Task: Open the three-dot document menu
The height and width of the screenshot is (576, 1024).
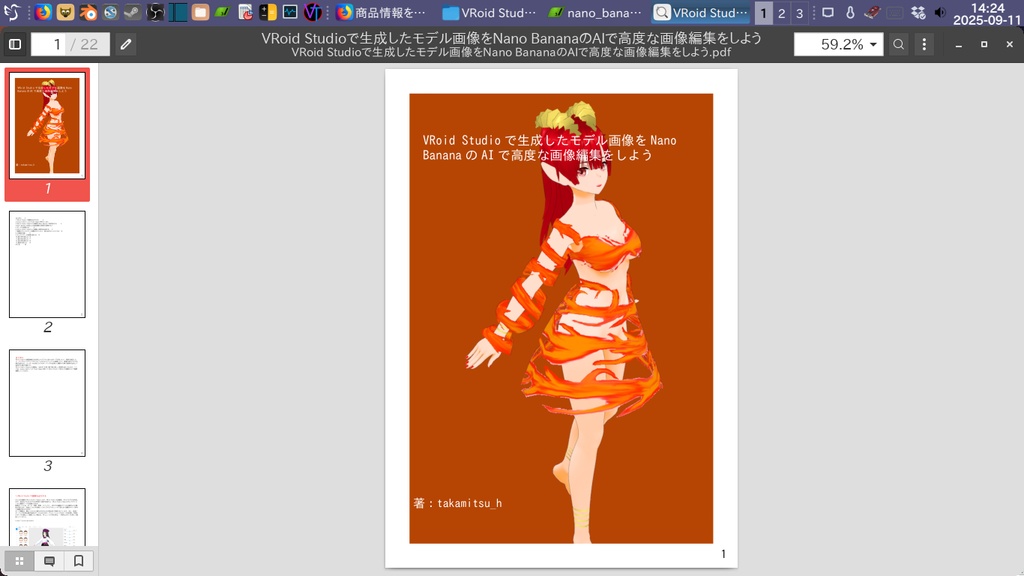Action: pyautogui.click(x=924, y=44)
